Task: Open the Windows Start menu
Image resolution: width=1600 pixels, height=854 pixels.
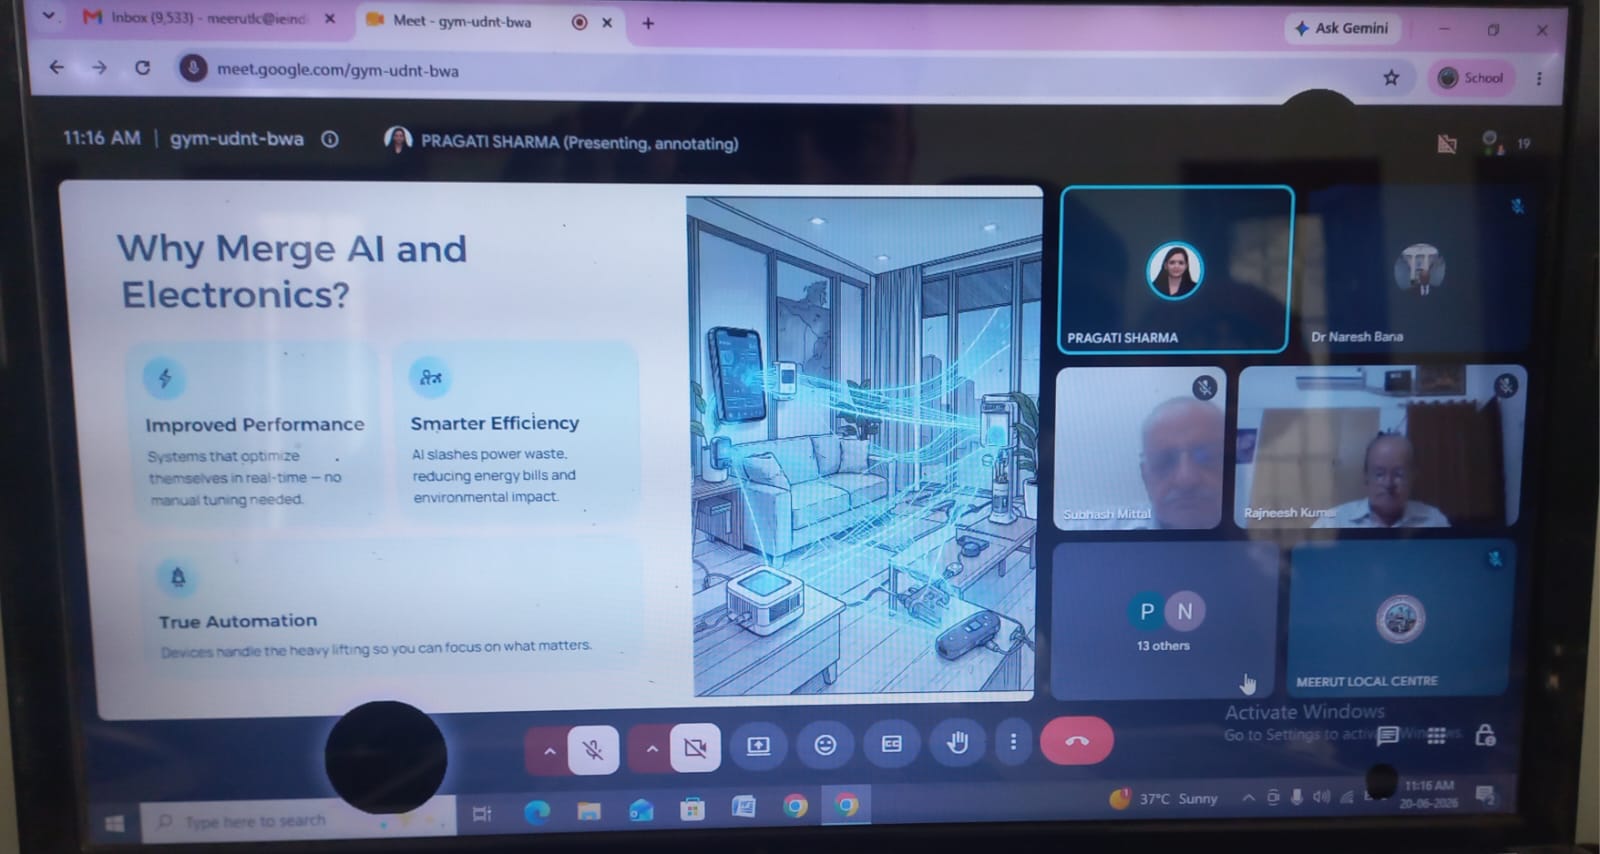Action: [x=115, y=822]
